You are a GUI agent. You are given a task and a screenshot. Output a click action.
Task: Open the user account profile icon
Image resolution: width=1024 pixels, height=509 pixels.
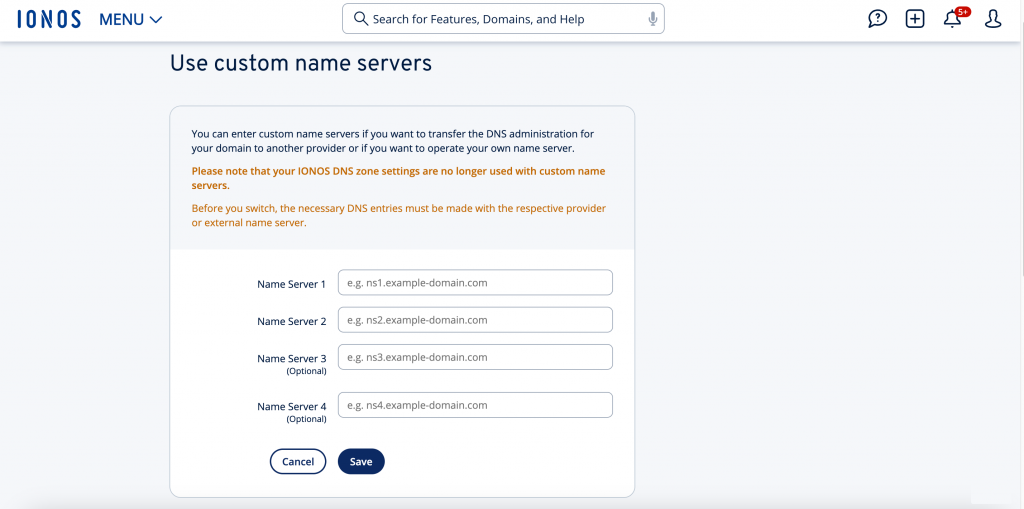pos(993,19)
